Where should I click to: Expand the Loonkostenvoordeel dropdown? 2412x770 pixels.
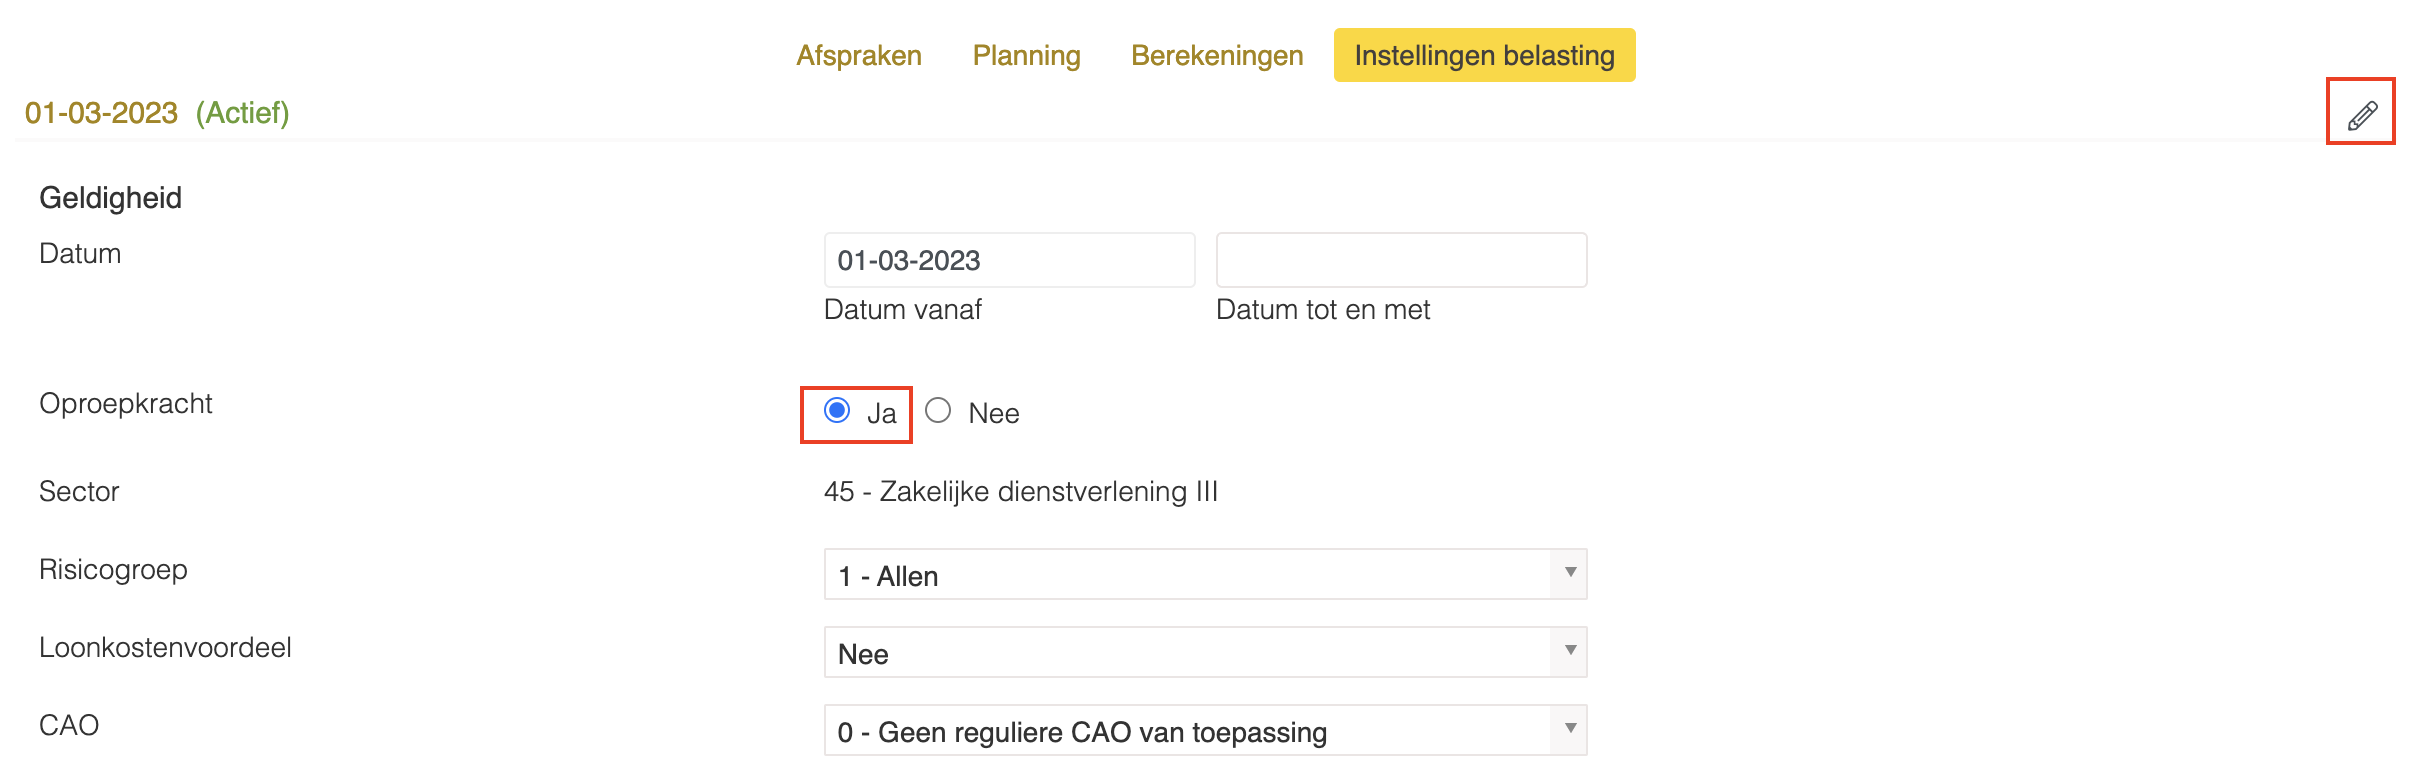[x=1205, y=653]
